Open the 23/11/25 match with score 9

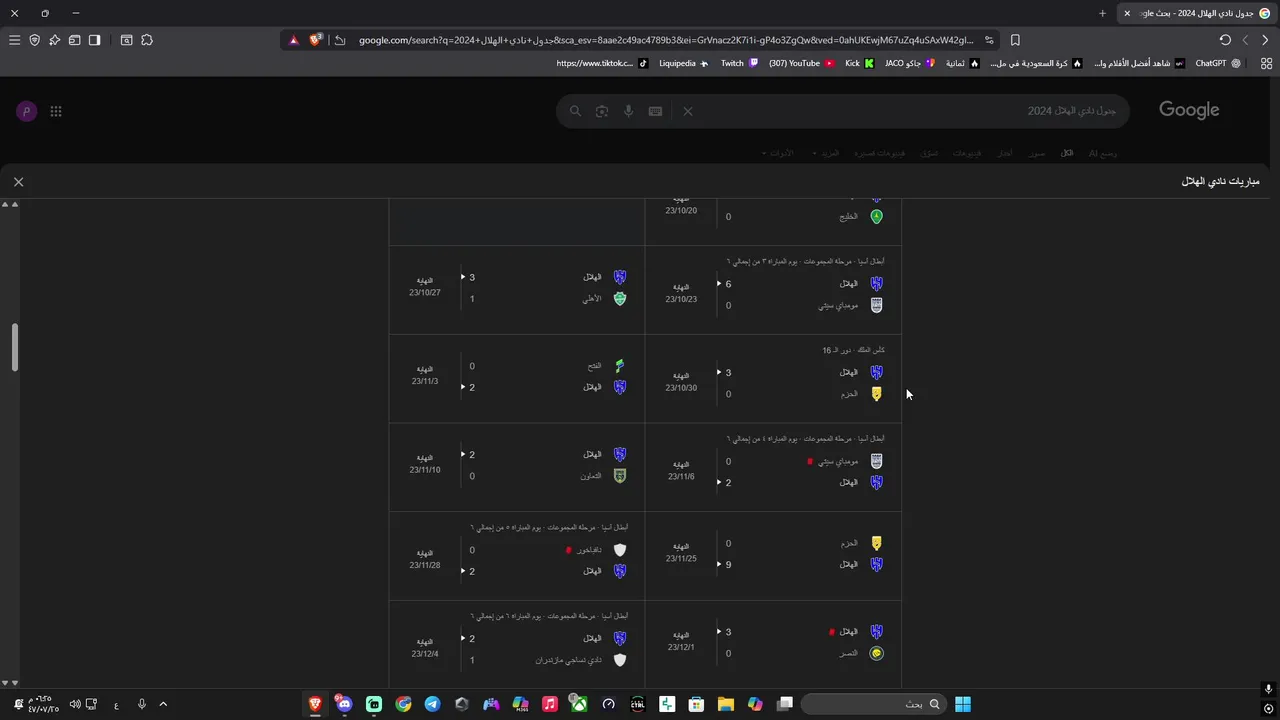pyautogui.click(x=773, y=556)
